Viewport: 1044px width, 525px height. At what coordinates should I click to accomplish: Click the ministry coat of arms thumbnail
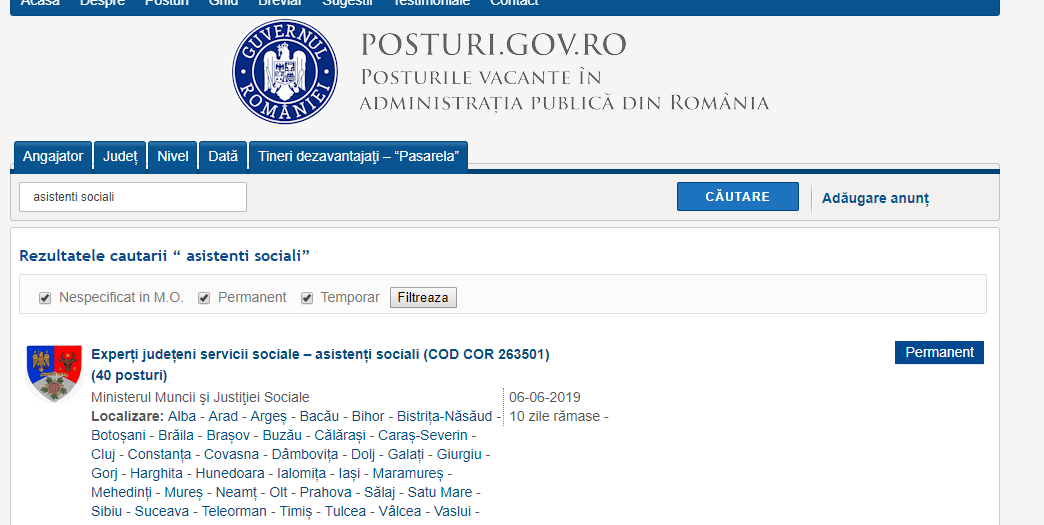click(x=54, y=372)
